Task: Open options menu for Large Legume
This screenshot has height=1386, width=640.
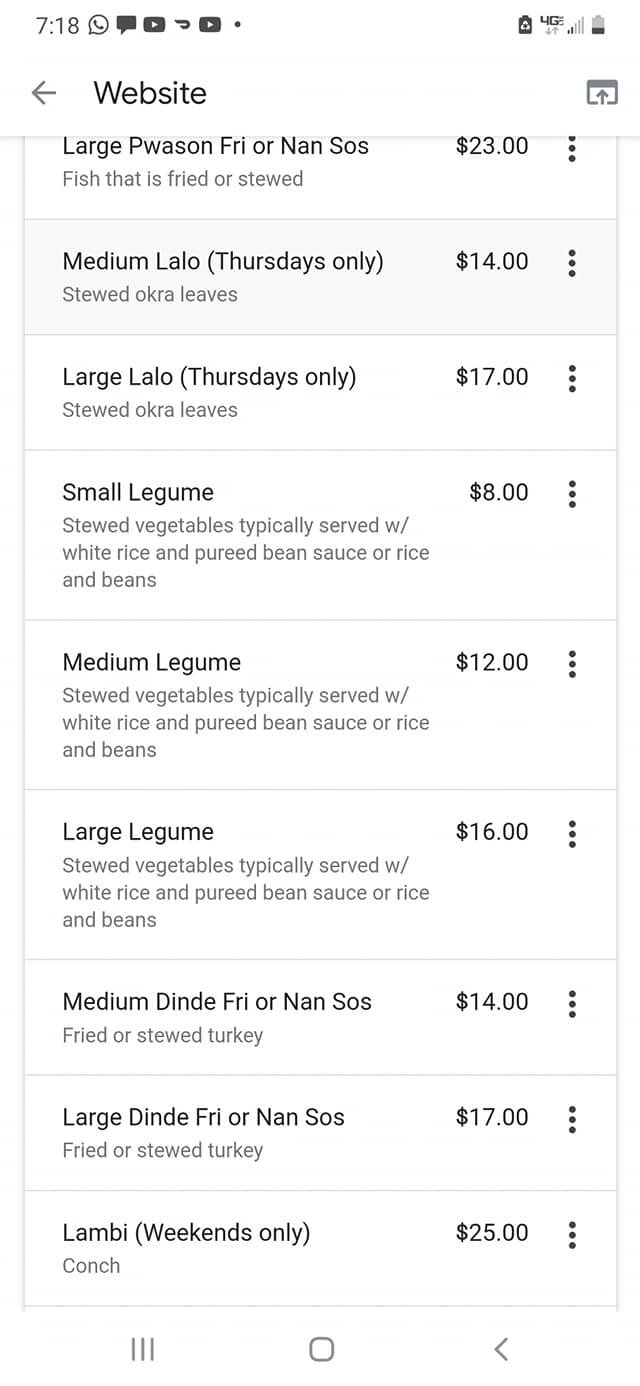Action: (x=572, y=833)
